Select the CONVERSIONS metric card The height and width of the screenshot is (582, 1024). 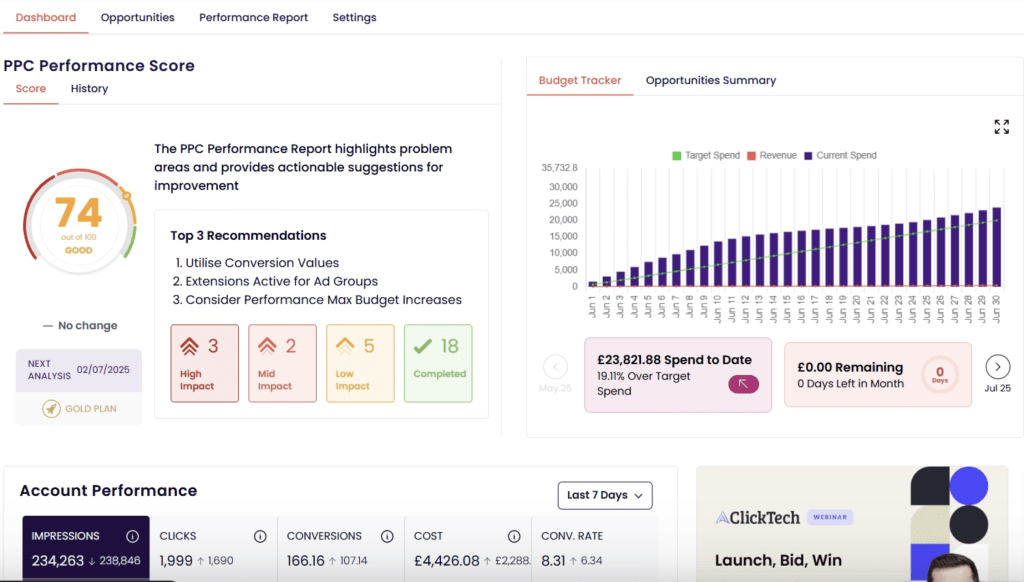point(340,548)
